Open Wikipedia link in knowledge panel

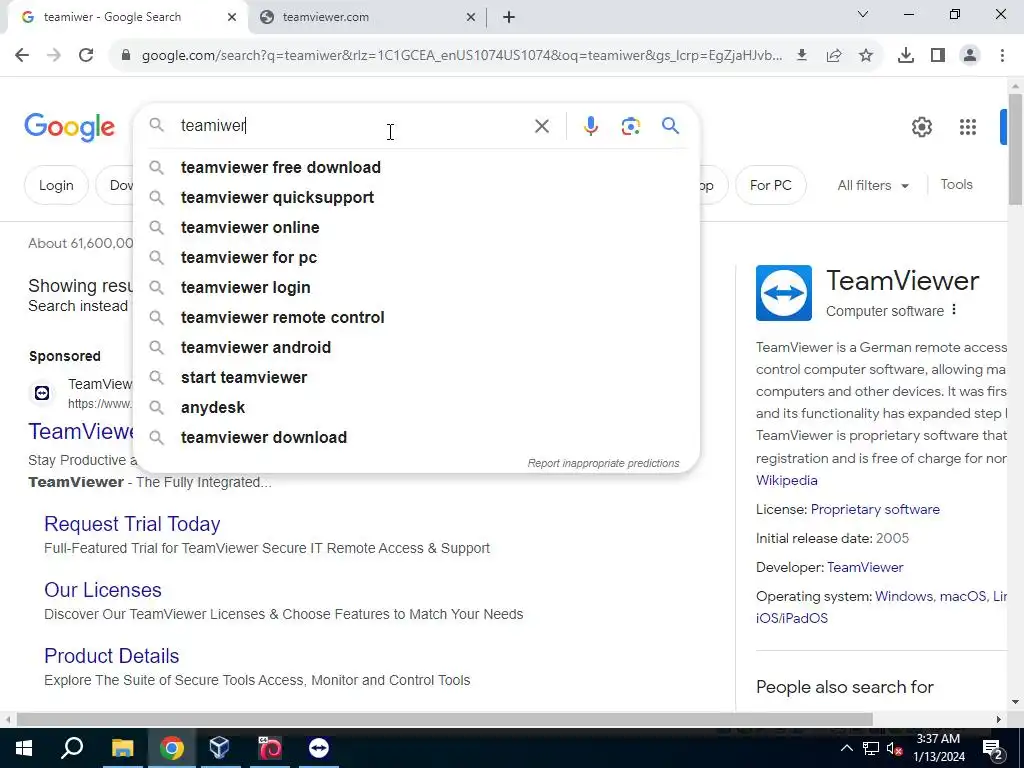[x=786, y=480]
